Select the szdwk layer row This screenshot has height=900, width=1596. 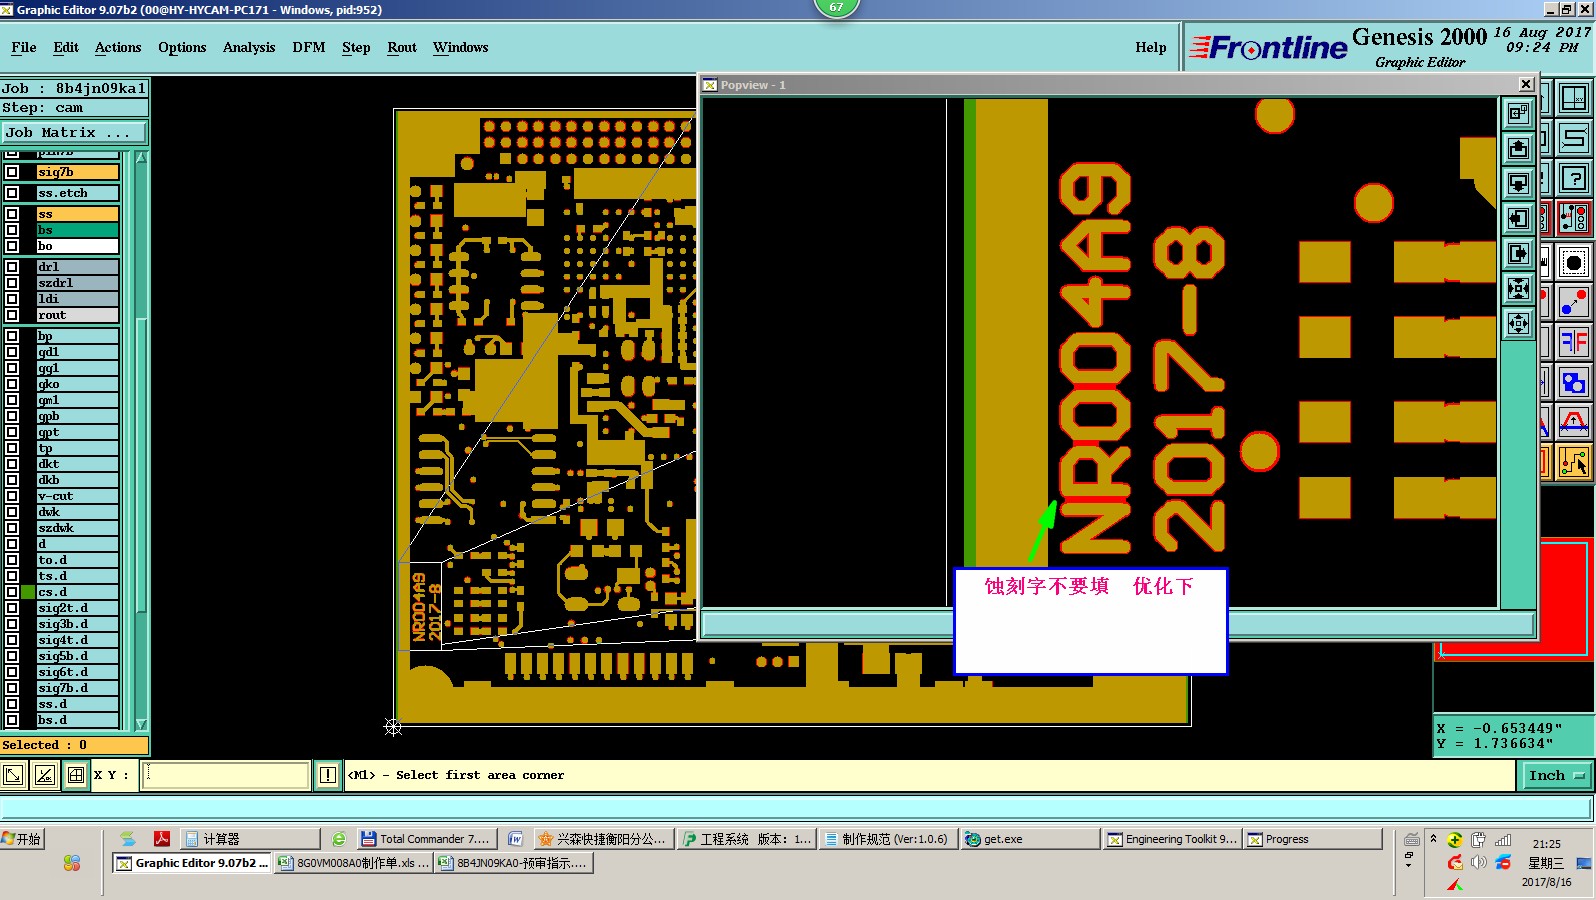pyautogui.click(x=77, y=528)
